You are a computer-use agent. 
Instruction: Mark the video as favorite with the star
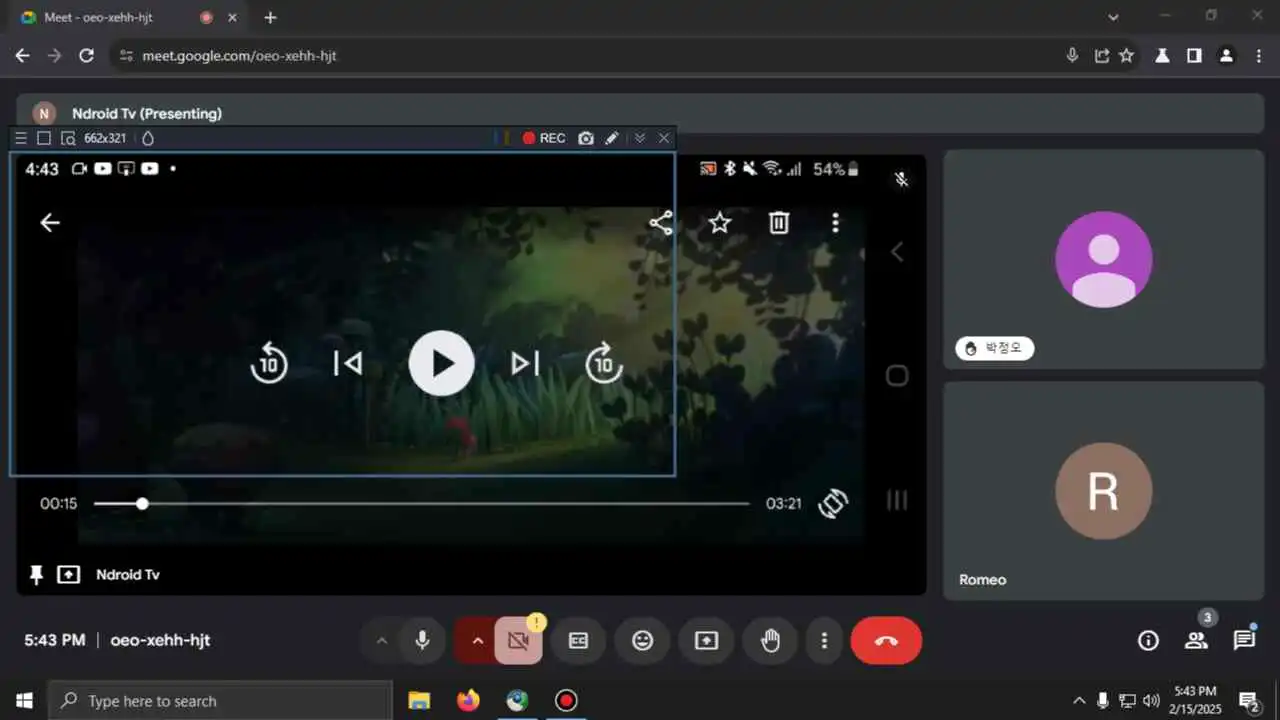pyautogui.click(x=720, y=223)
